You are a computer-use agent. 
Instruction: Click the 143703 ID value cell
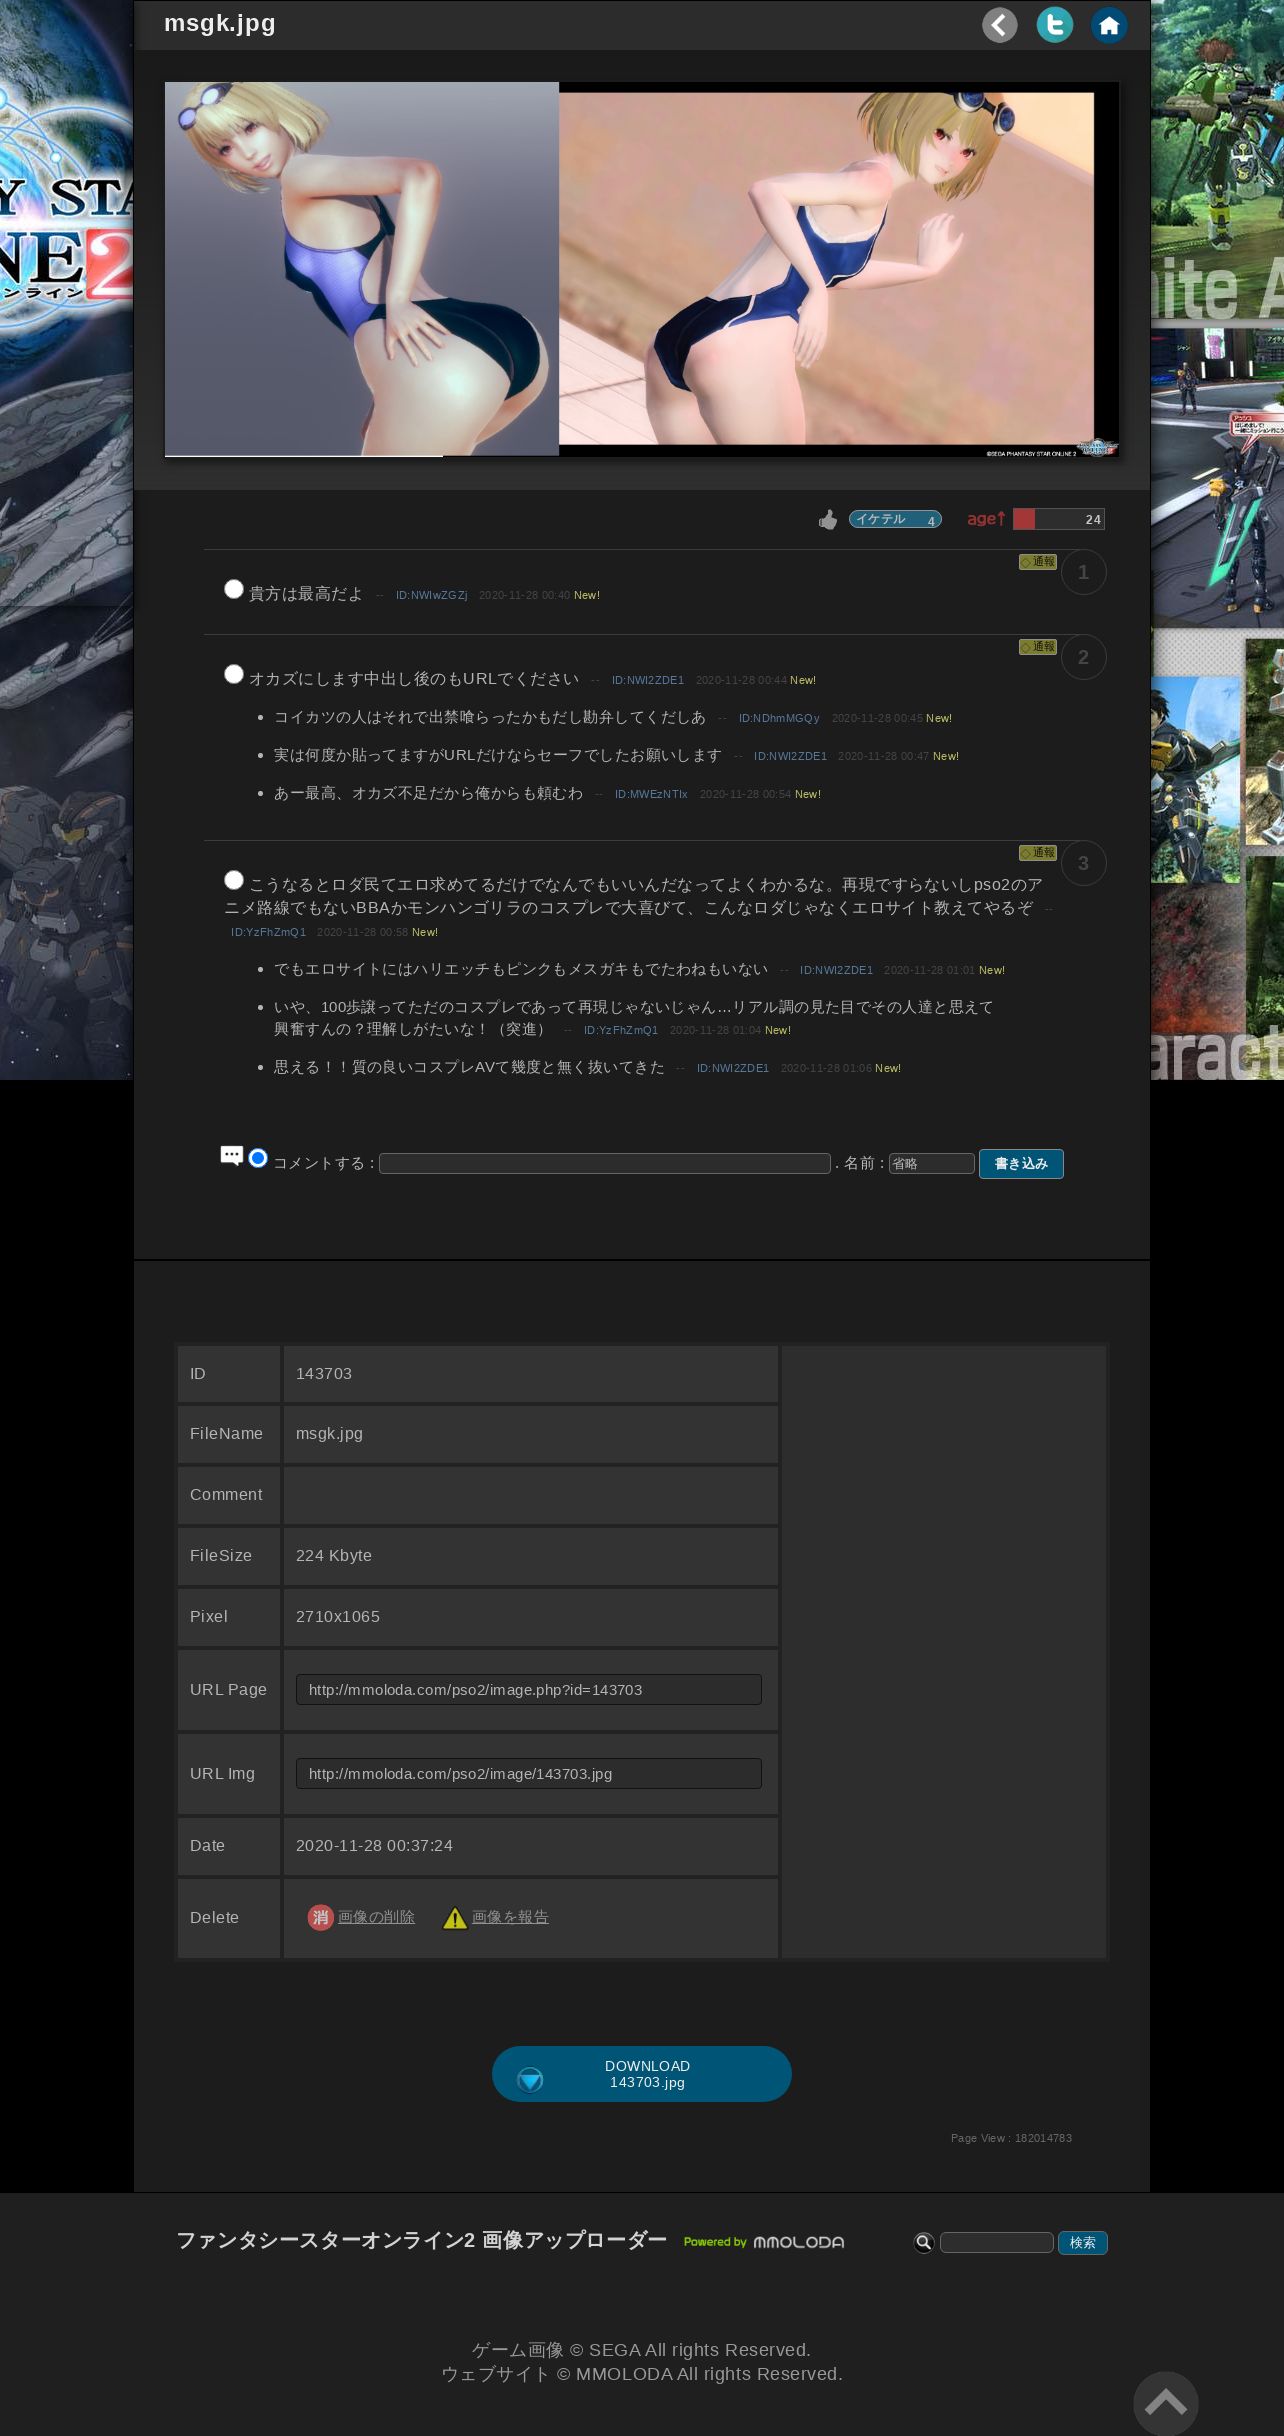click(x=531, y=1374)
